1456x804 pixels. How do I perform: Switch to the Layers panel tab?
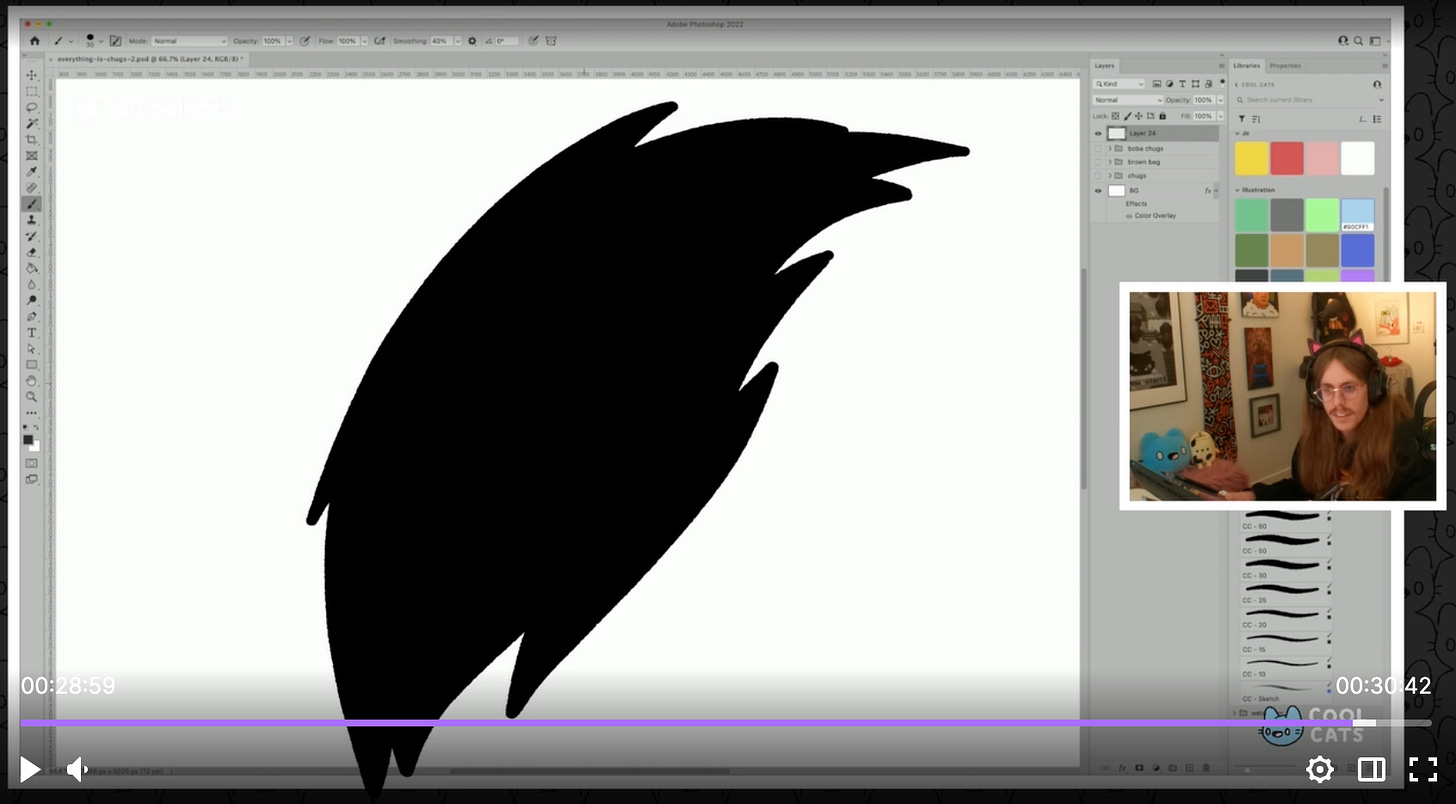(x=1104, y=65)
